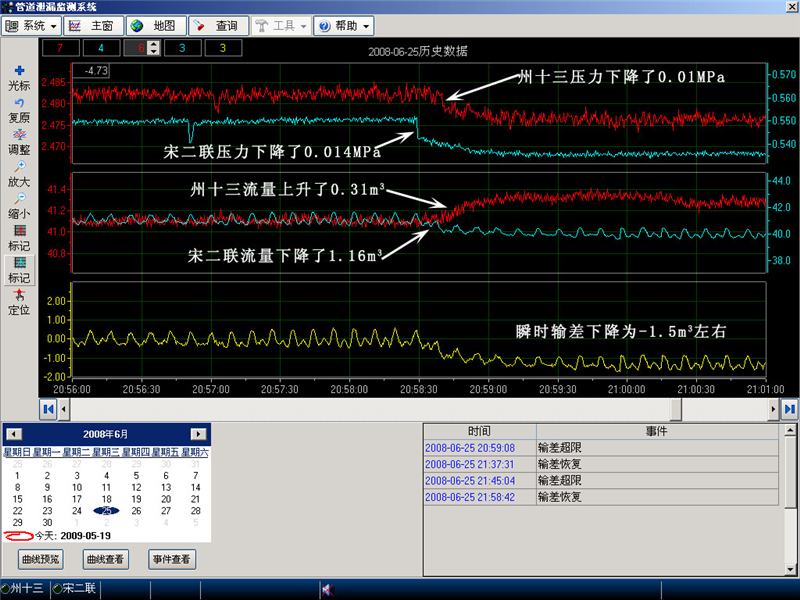800x600 pixels.
Task: Switch to the 主窗 main window view
Action: pyautogui.click(x=93, y=25)
